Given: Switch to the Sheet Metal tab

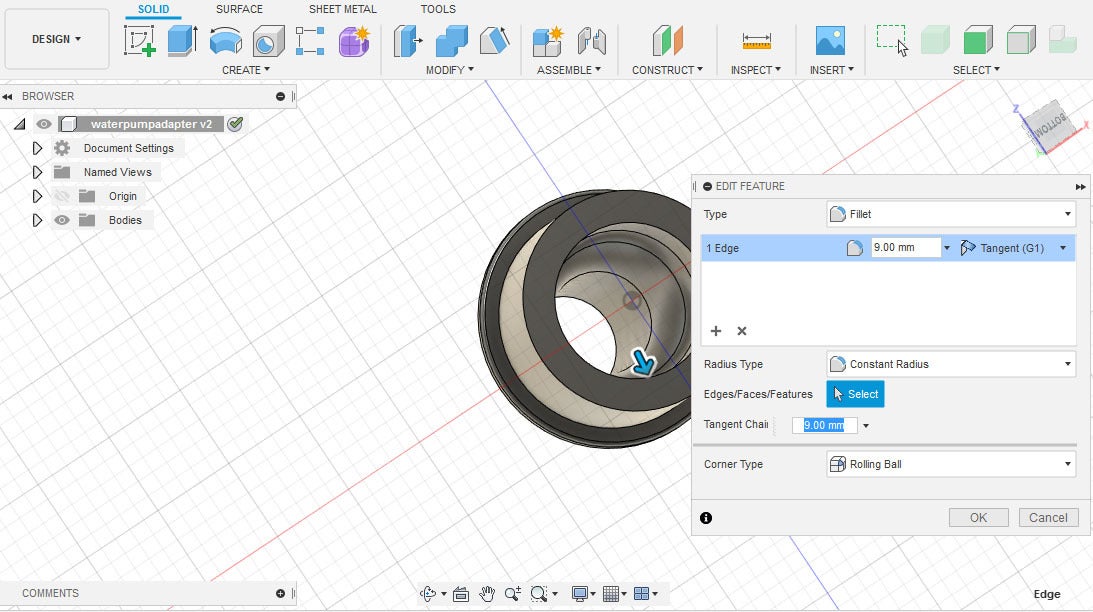Looking at the screenshot, I should 343,9.
